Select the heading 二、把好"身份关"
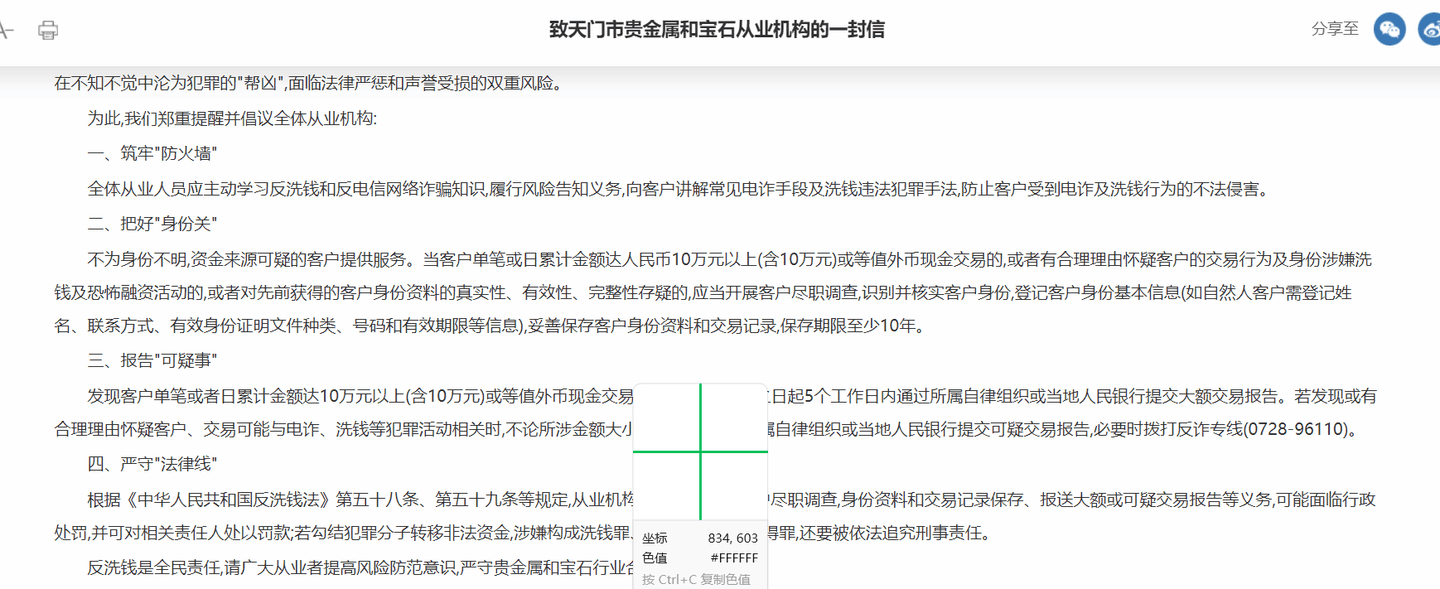 pyautogui.click(x=153, y=222)
